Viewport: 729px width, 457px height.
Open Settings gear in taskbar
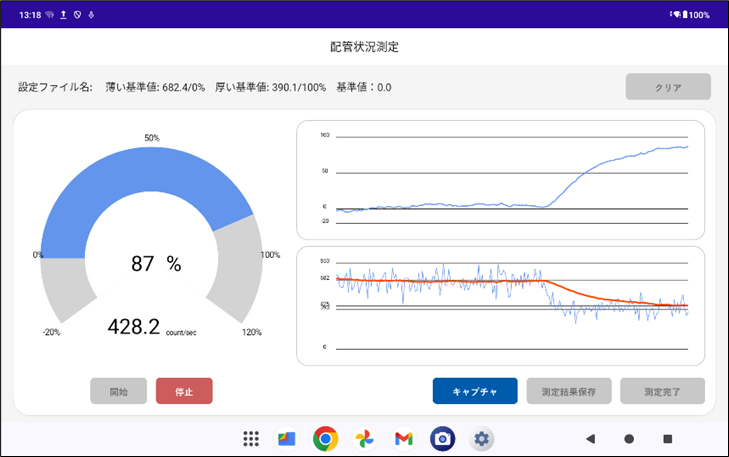coord(482,438)
